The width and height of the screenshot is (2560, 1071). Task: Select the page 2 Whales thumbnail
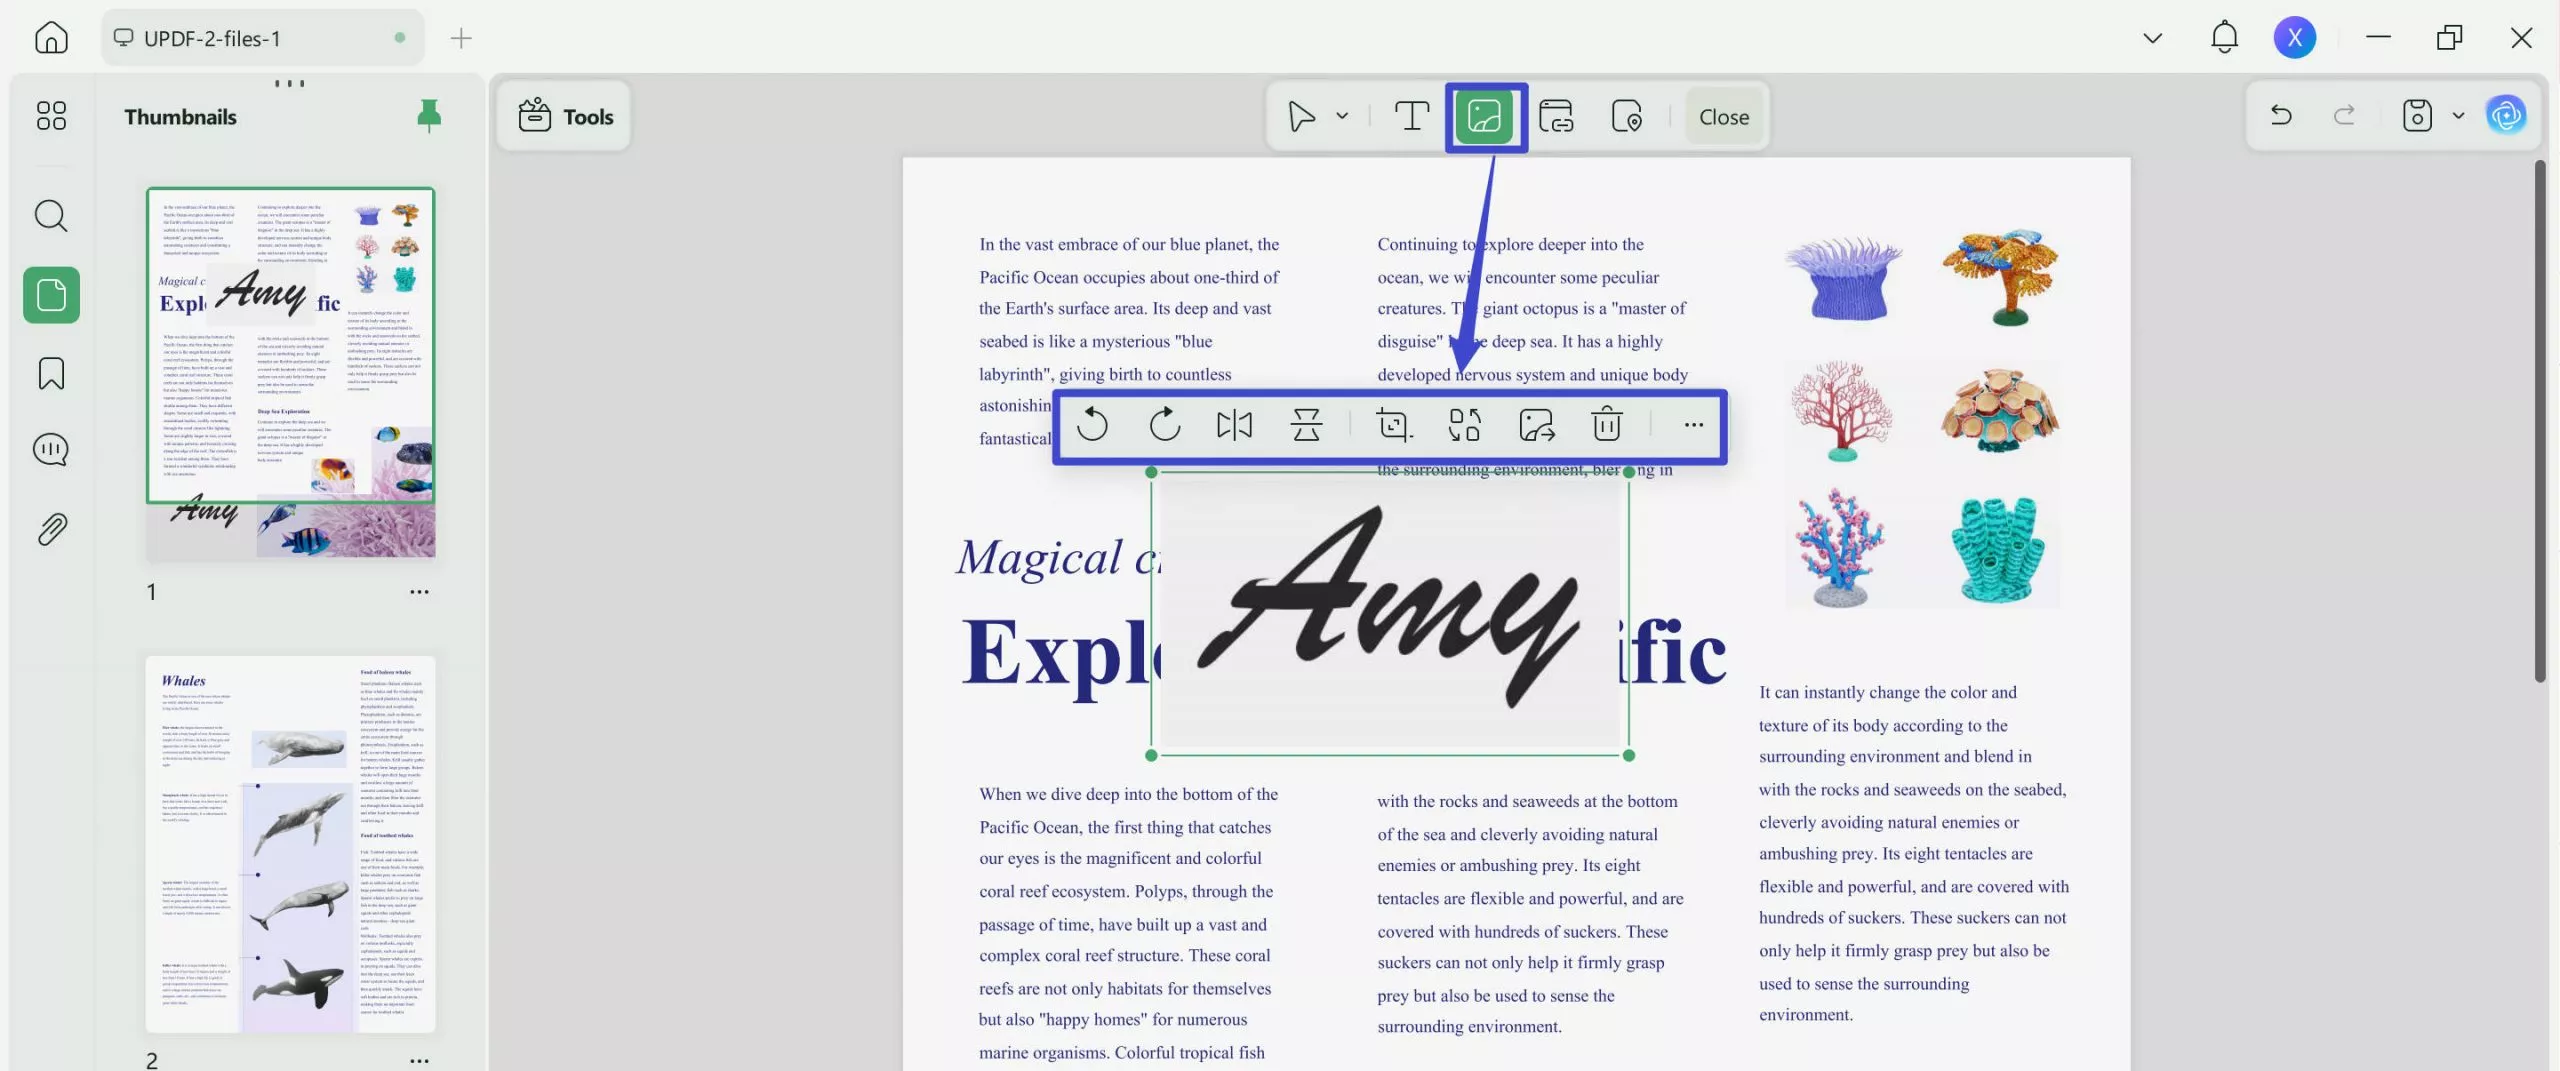(x=291, y=845)
